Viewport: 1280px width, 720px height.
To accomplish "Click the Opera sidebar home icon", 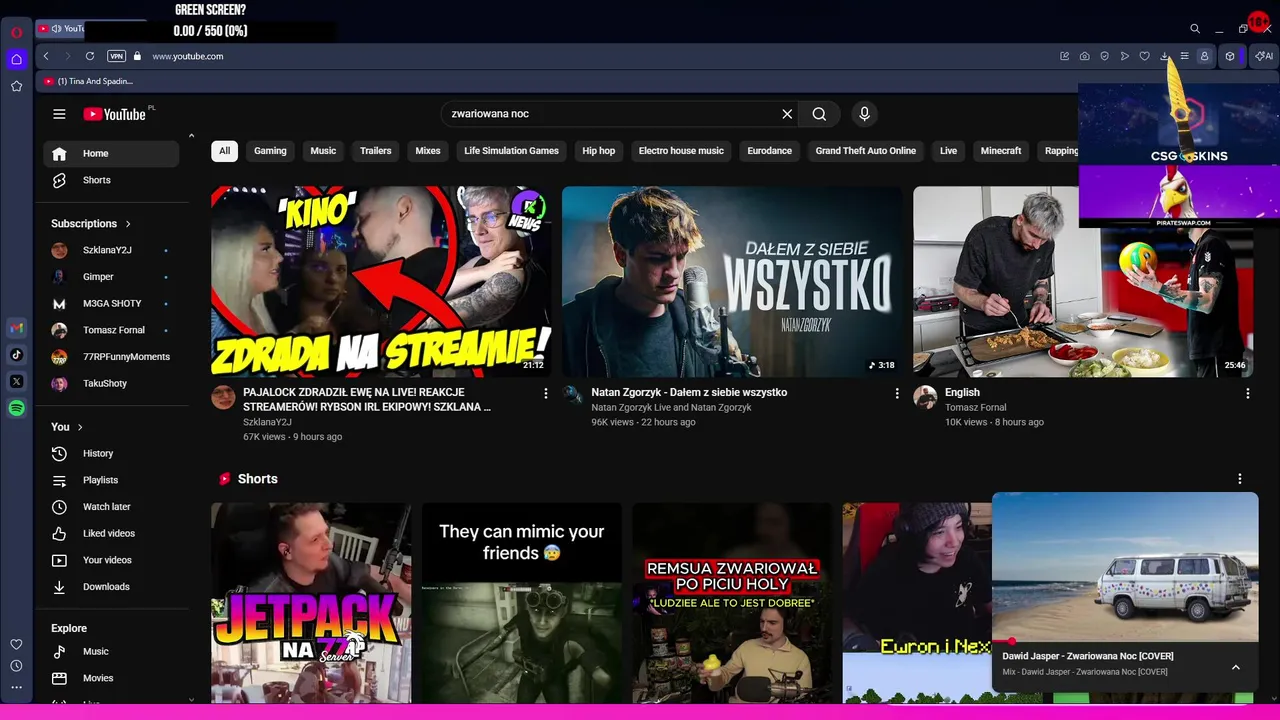I will tap(16, 59).
